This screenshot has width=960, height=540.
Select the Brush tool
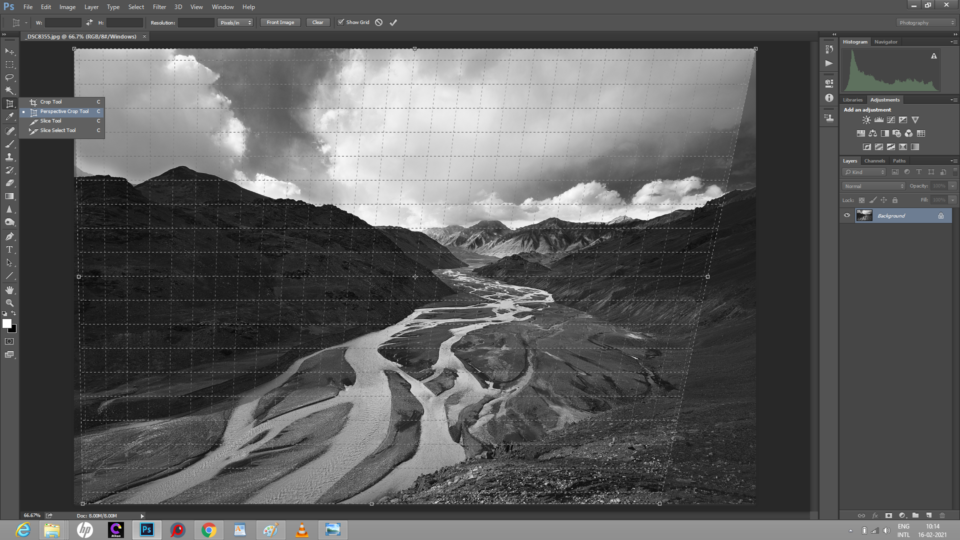(x=10, y=144)
